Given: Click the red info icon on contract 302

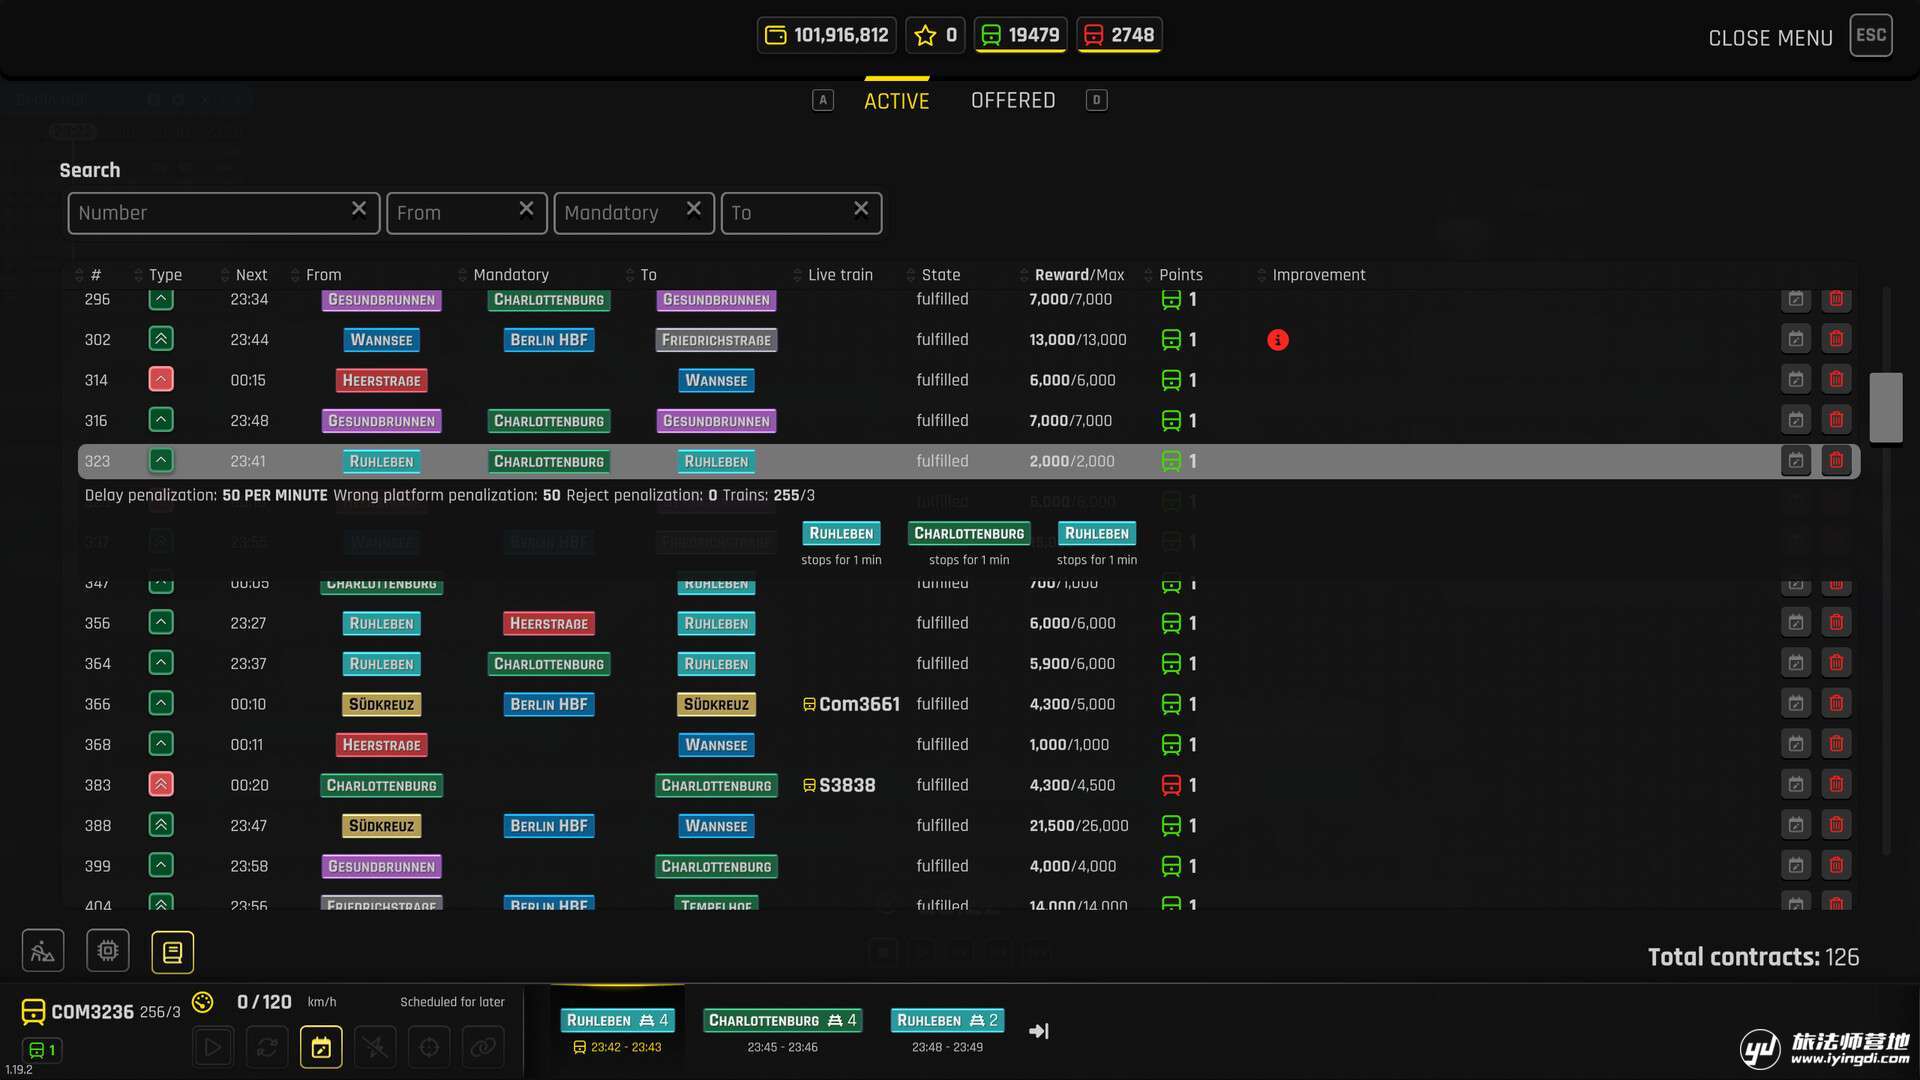Looking at the screenshot, I should [1277, 340].
